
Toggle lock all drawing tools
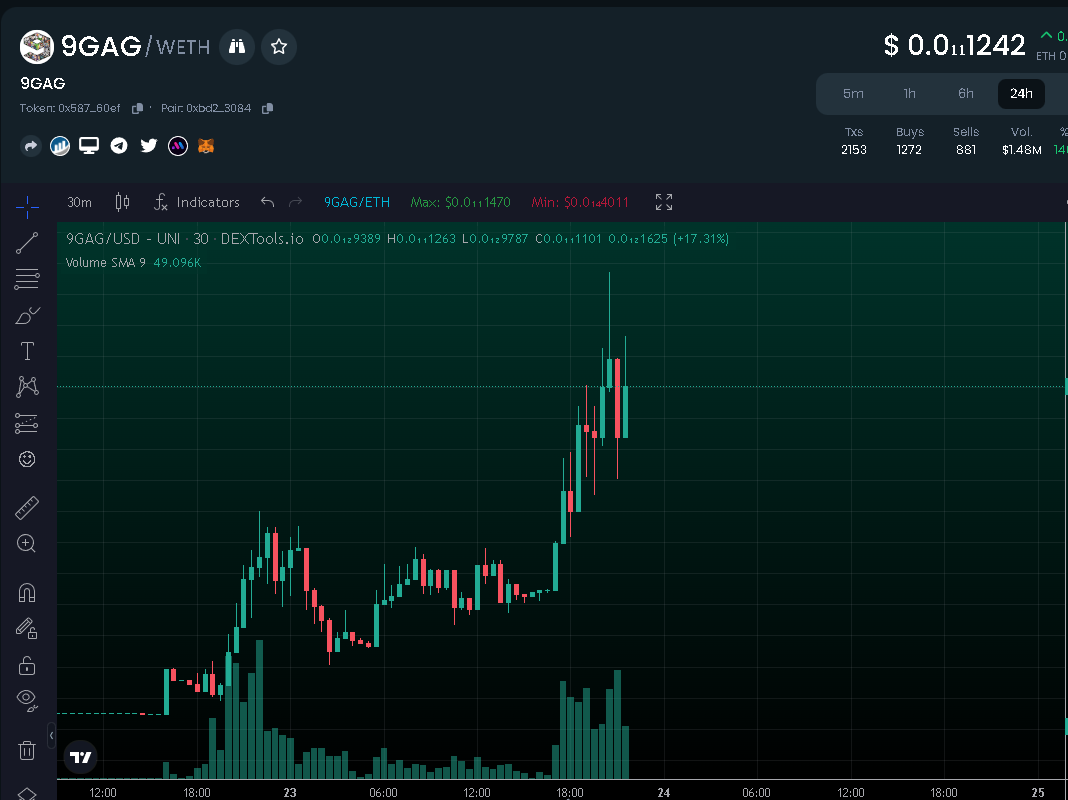[27, 665]
